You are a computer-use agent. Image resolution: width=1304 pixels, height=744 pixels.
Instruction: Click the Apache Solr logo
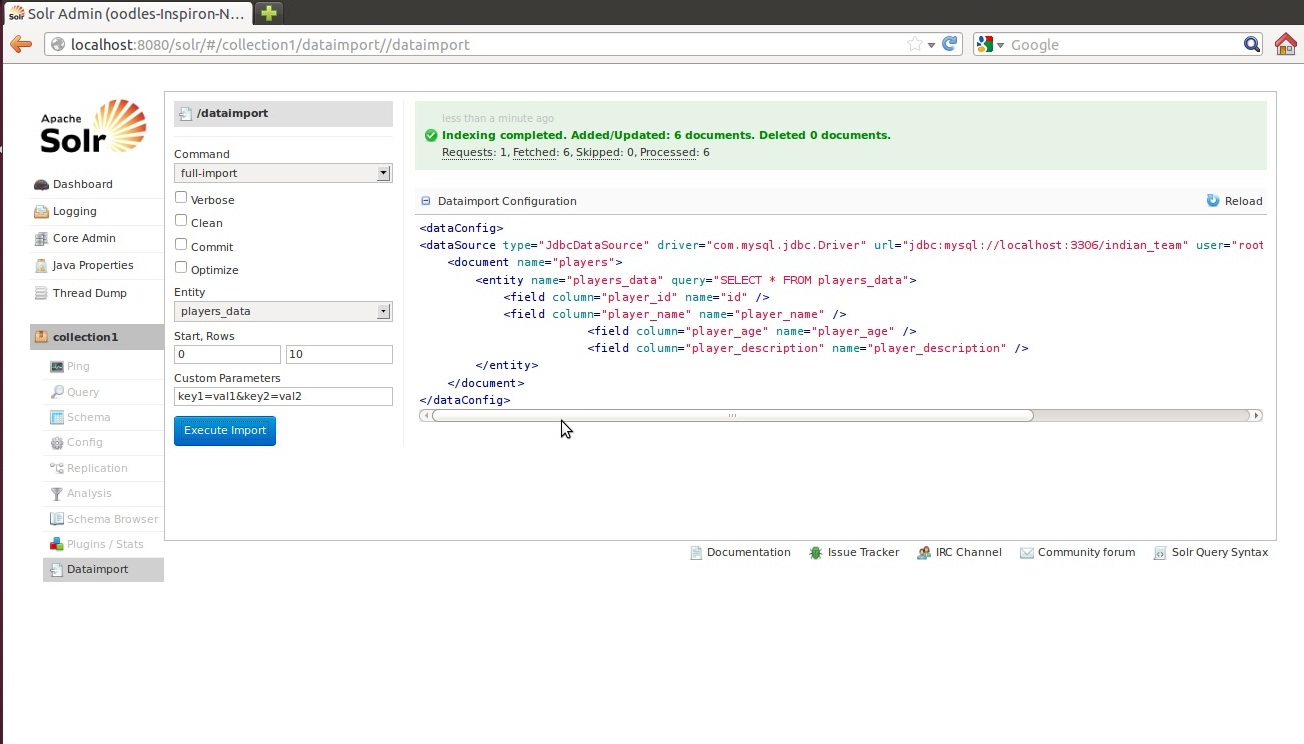point(93,127)
